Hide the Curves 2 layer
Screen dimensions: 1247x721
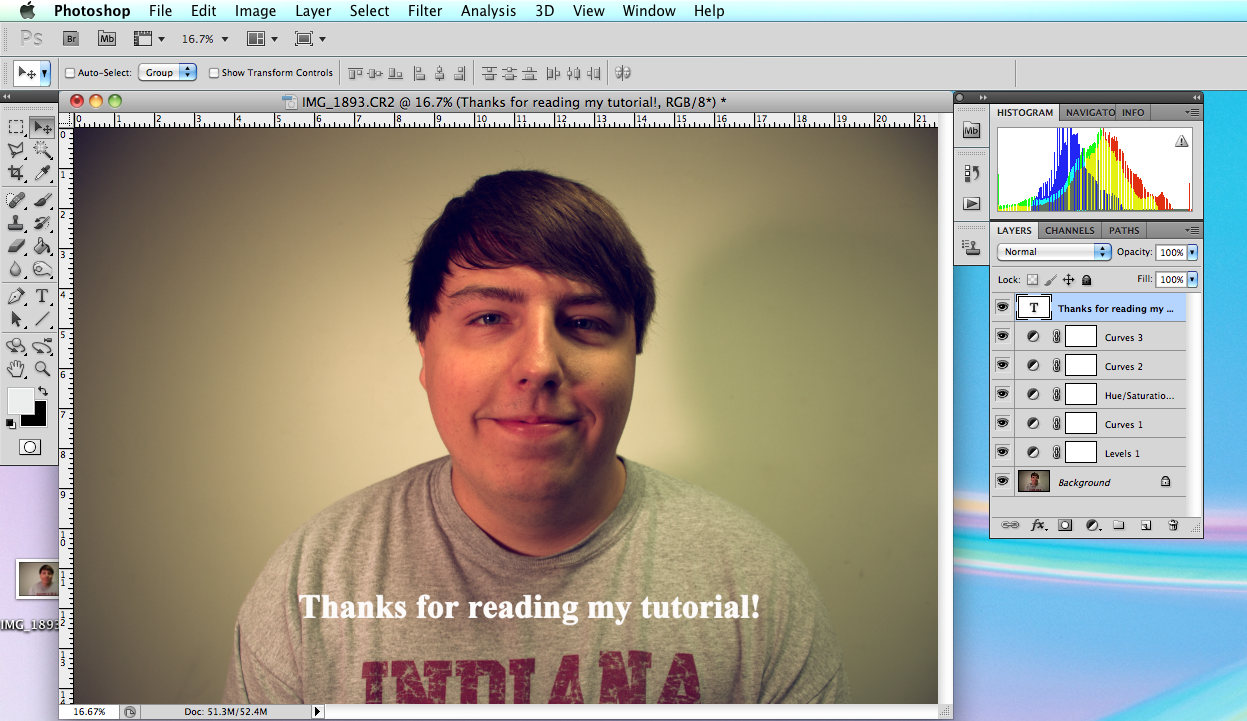[x=1002, y=366]
